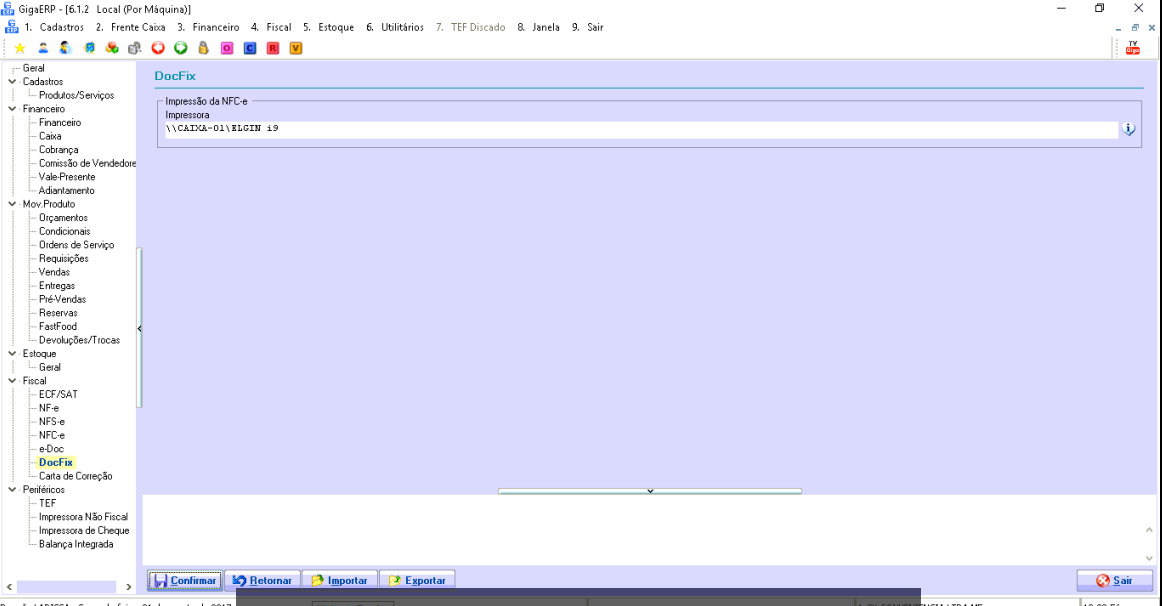The height and width of the screenshot is (606, 1162).
Task: Click the info icon beside the printer field
Action: tap(1129, 130)
